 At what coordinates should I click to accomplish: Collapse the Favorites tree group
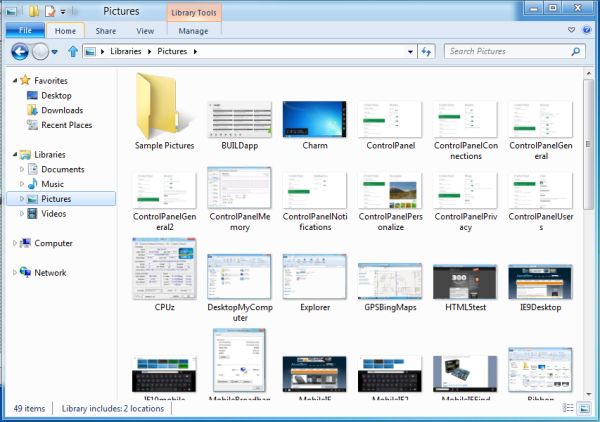tap(15, 80)
